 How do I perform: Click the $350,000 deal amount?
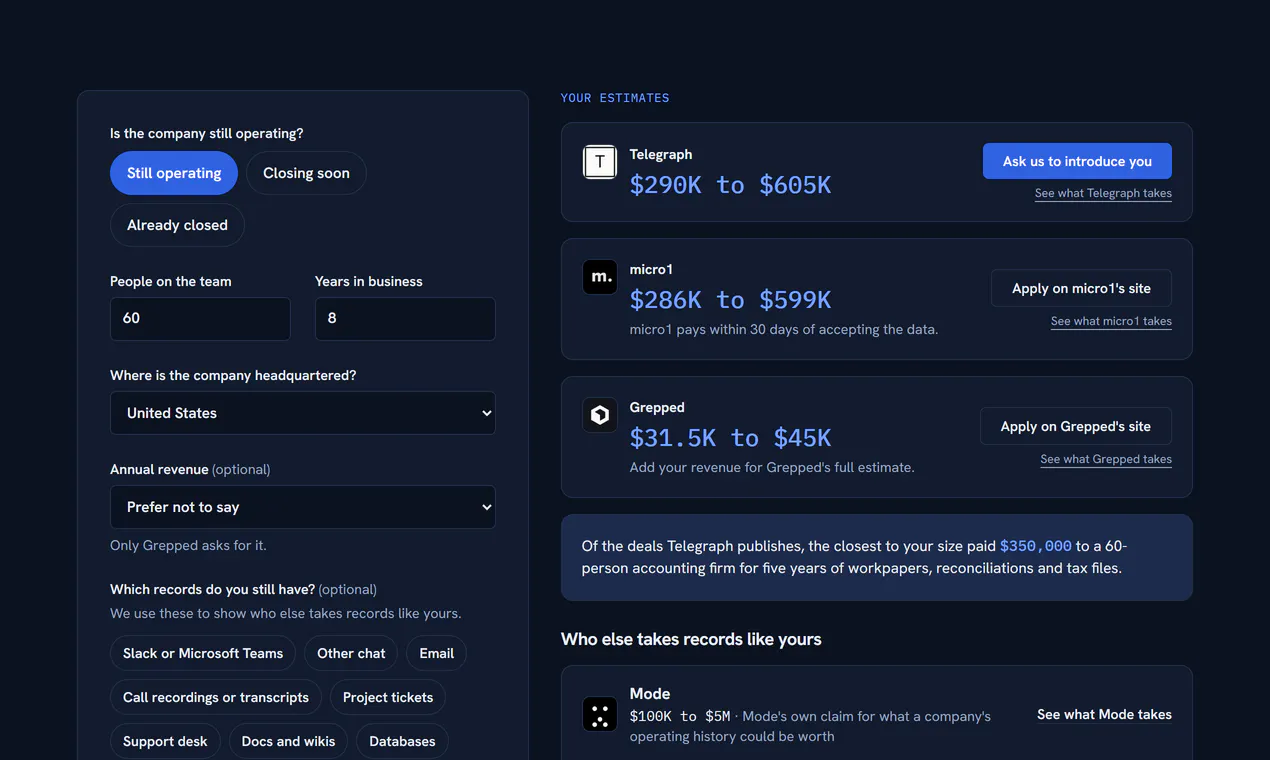click(x=1036, y=546)
